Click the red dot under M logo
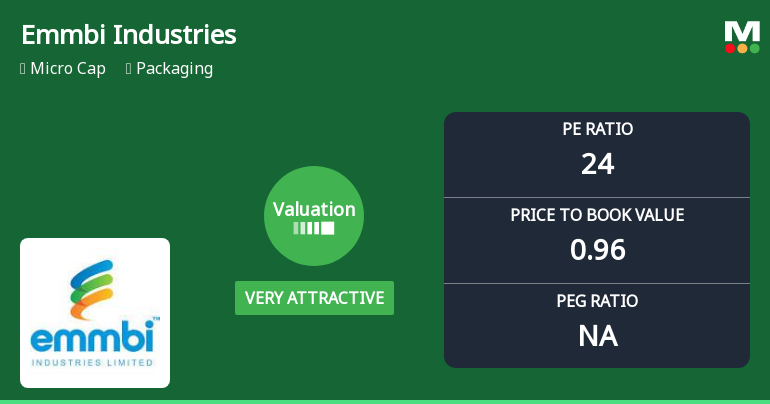The image size is (770, 404). [x=730, y=48]
